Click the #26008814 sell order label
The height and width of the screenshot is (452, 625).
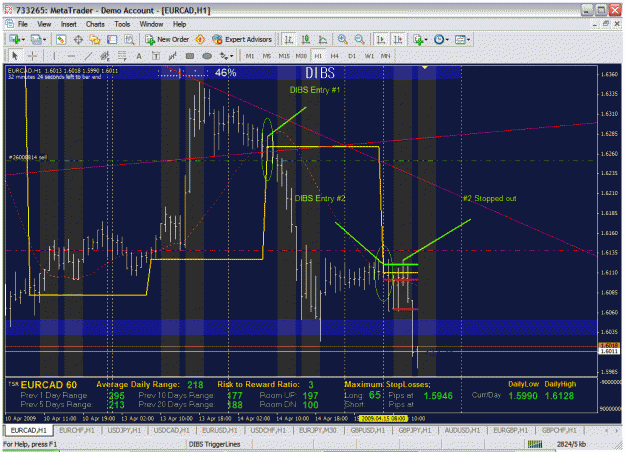[x=28, y=157]
